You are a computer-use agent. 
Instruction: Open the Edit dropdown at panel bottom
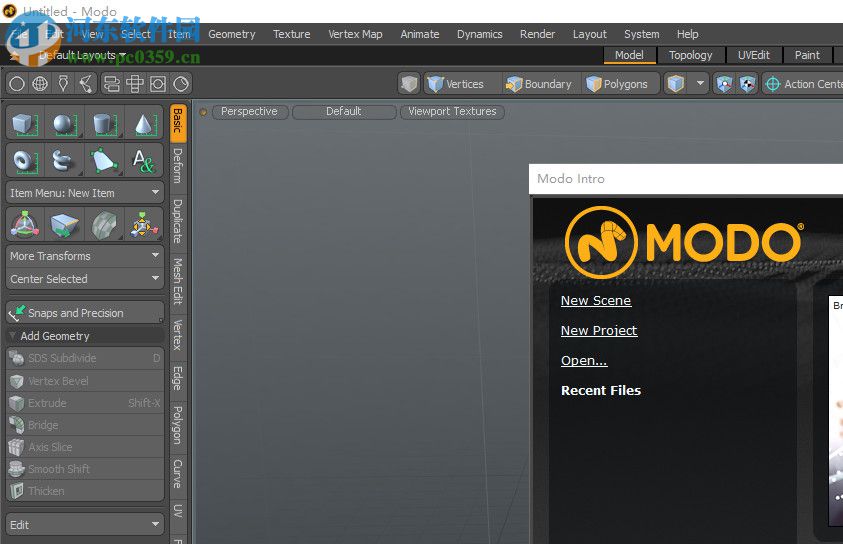click(85, 525)
